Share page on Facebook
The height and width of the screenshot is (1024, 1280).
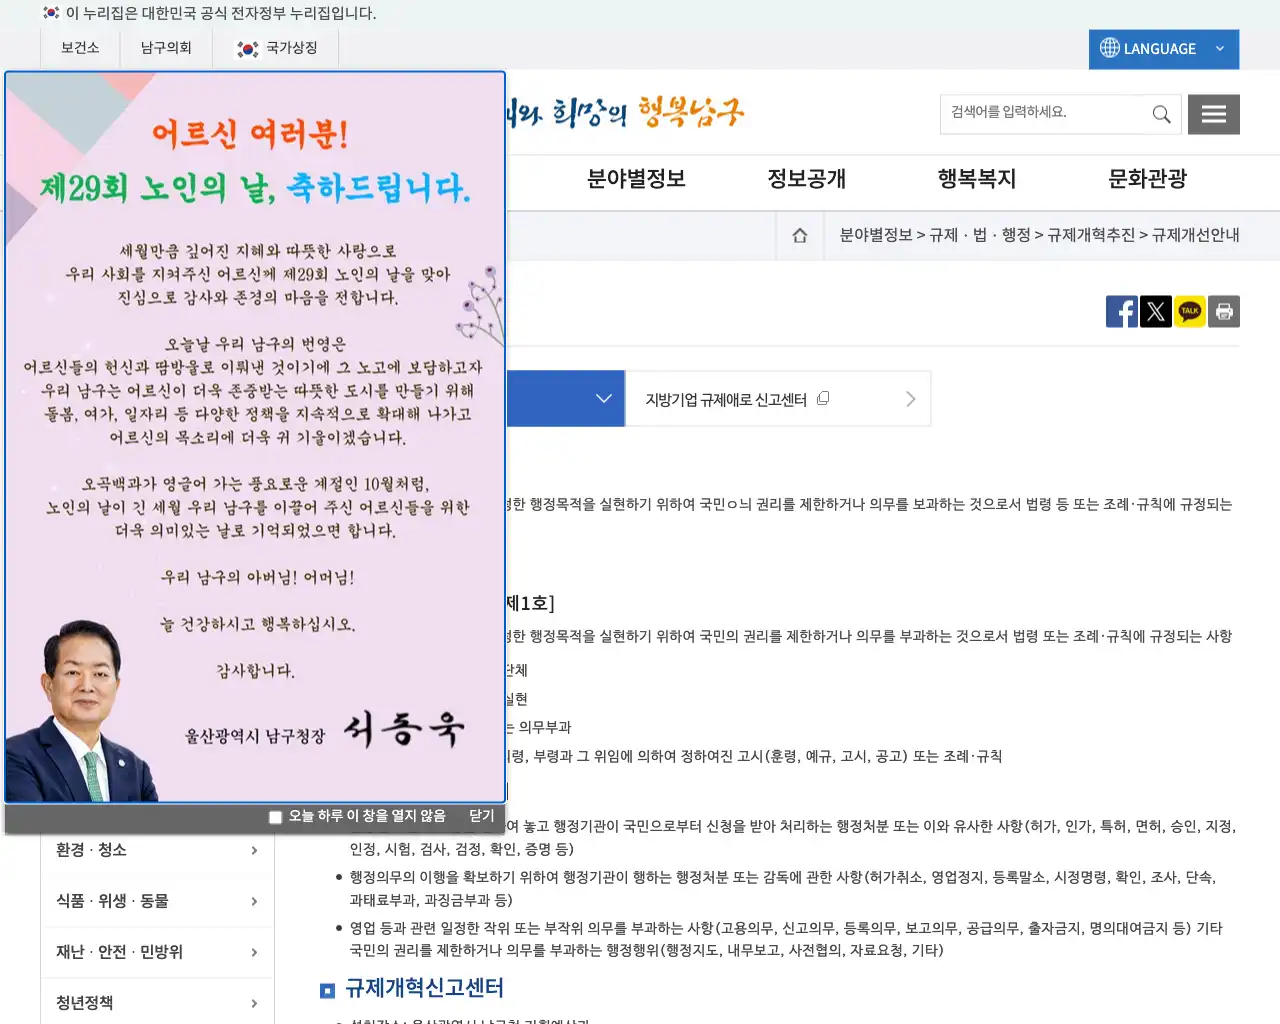click(x=1122, y=312)
